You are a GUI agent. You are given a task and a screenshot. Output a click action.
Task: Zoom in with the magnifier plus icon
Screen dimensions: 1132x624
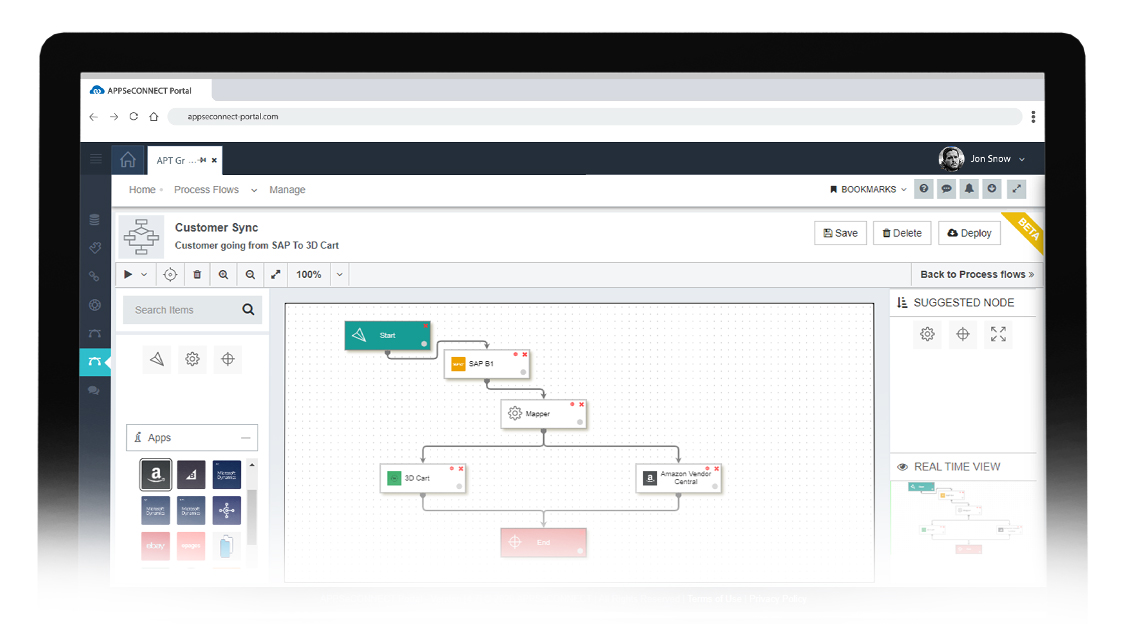tap(223, 274)
